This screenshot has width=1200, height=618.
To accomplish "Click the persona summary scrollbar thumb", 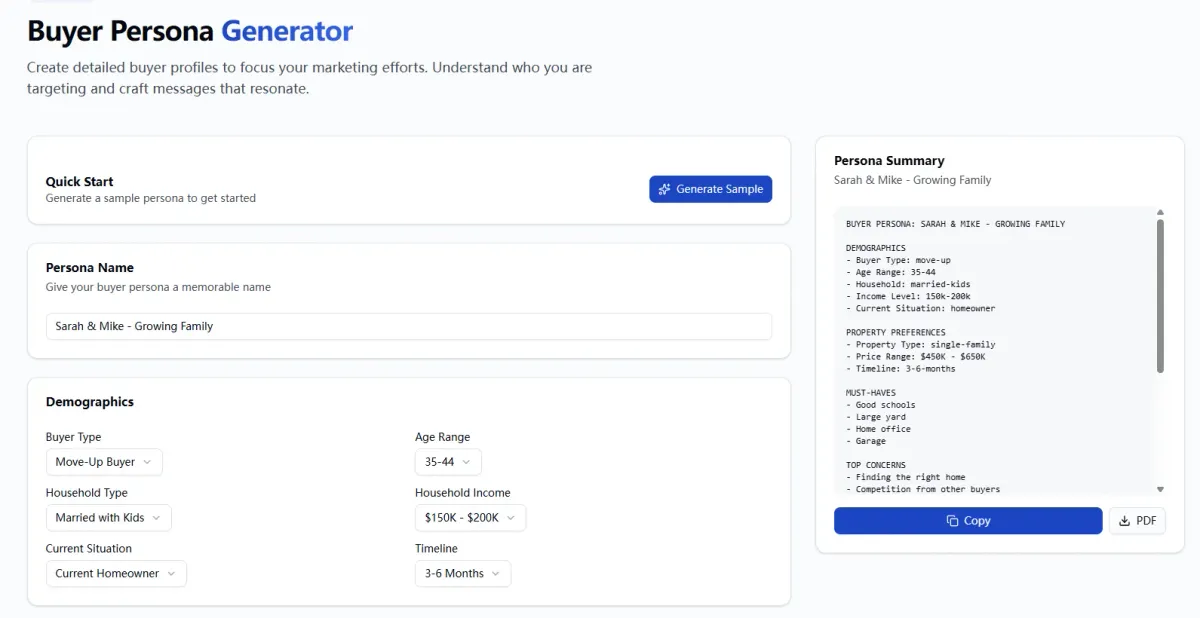I will pyautogui.click(x=1160, y=295).
